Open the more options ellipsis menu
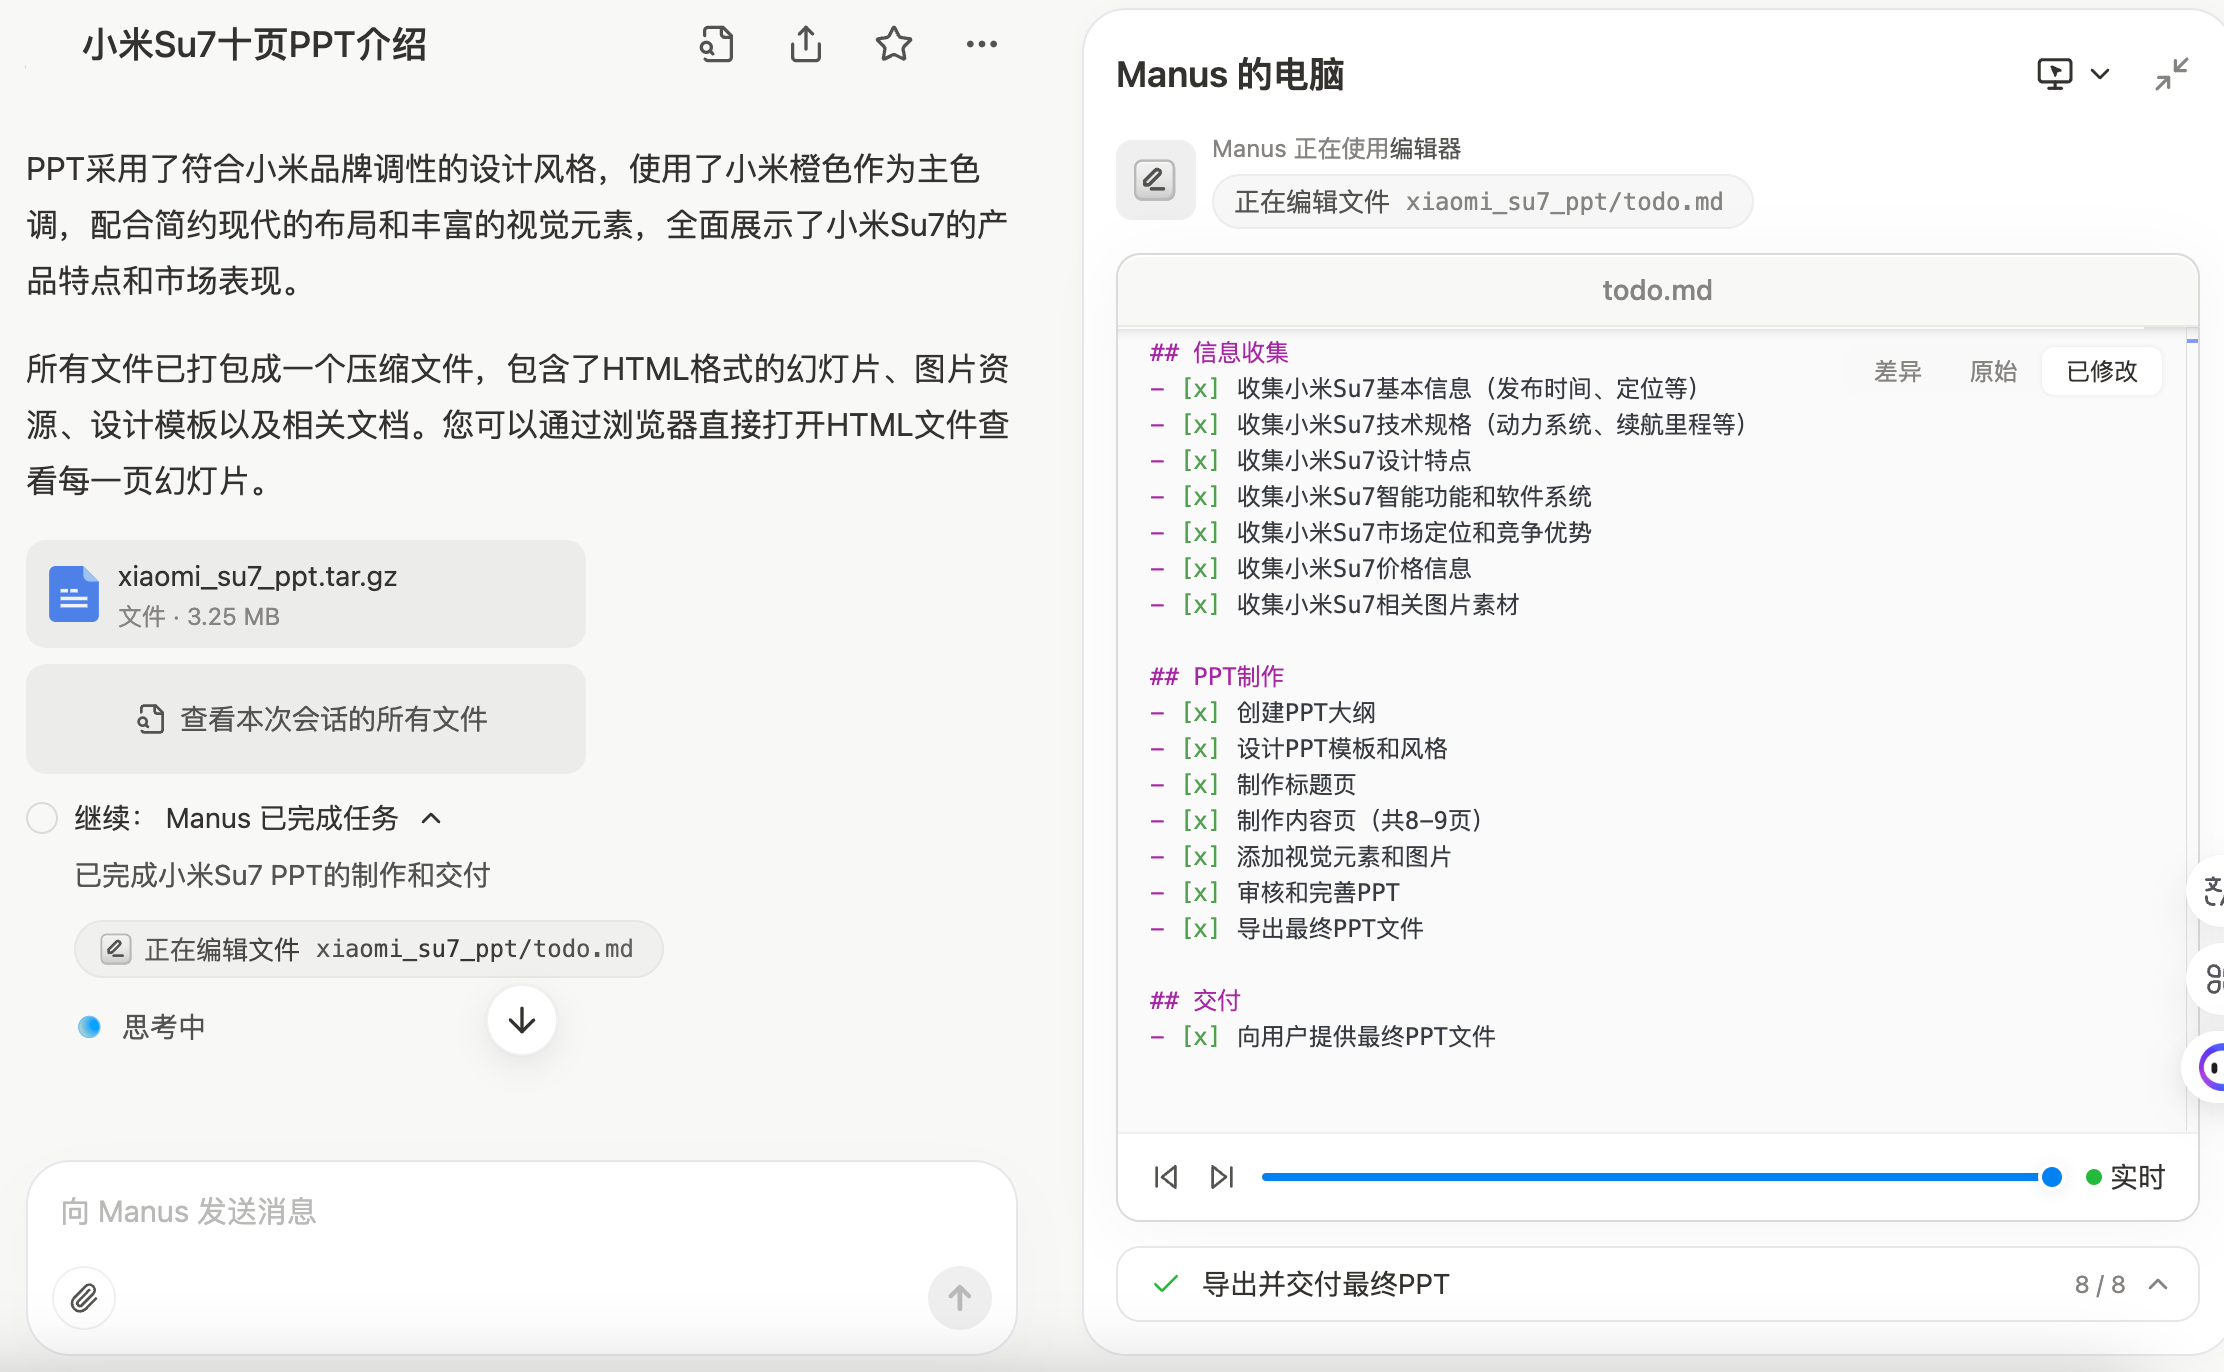2224x1372 pixels. 981,44
